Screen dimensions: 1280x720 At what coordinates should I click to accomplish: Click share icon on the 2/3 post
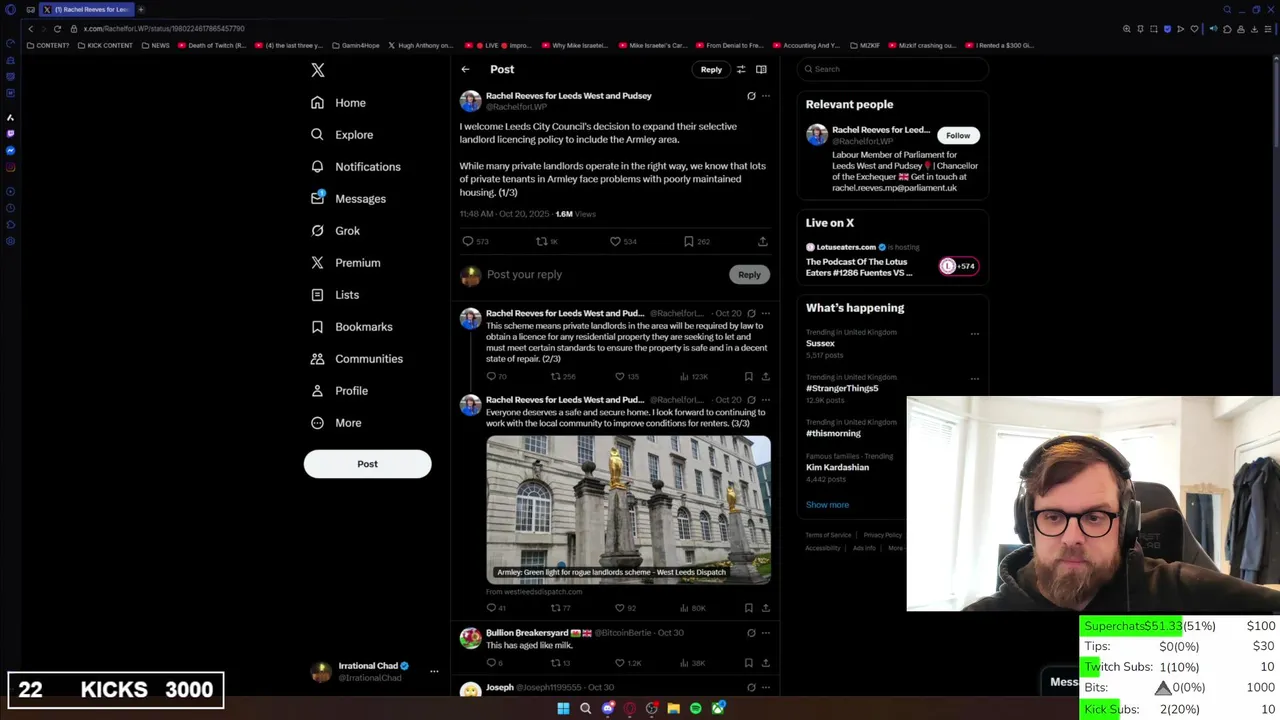(765, 376)
